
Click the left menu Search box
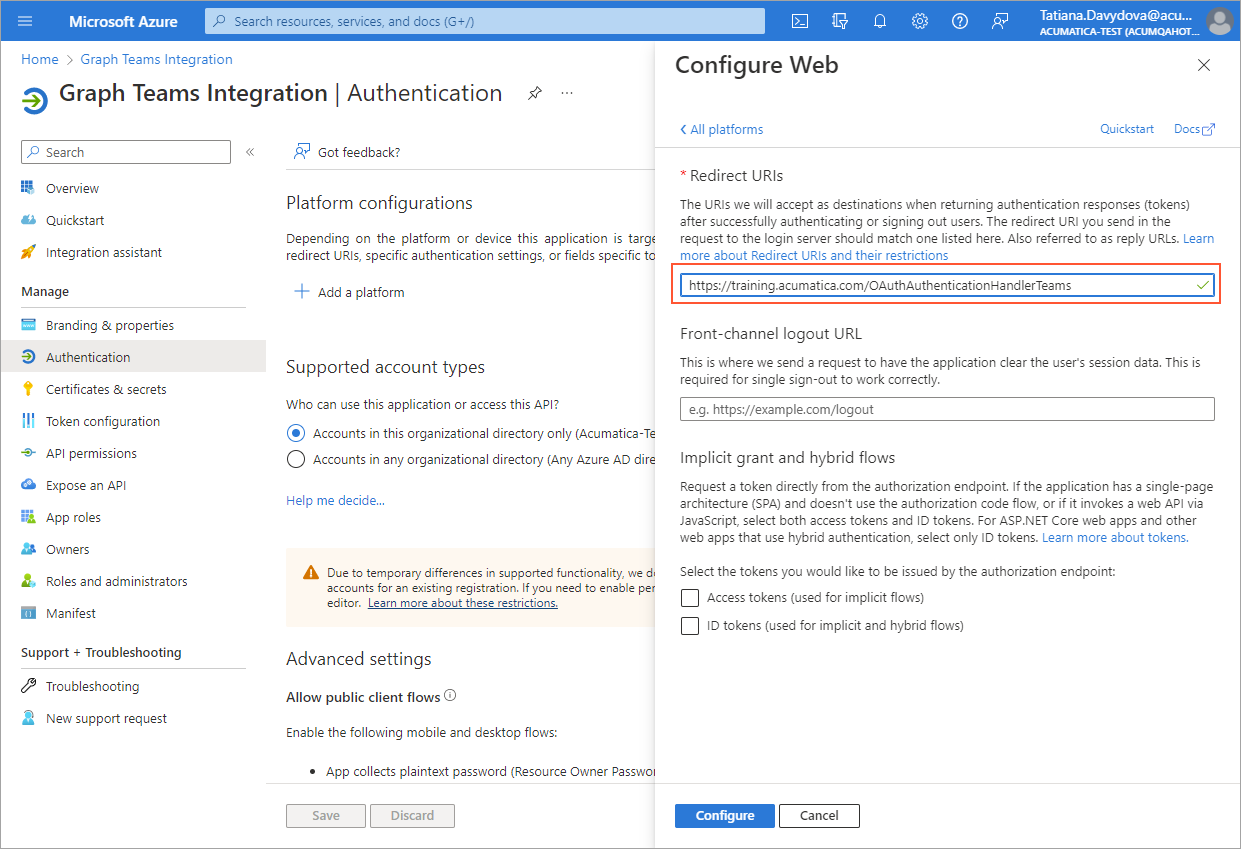[126, 152]
